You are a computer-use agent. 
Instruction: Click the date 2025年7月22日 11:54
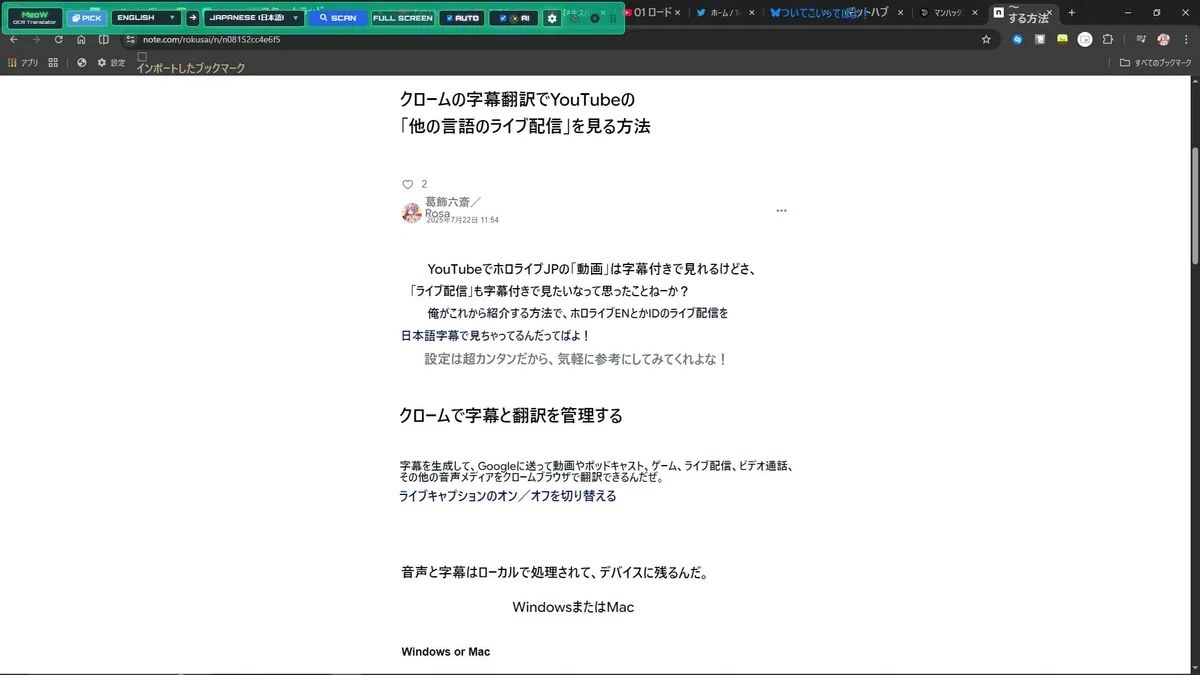point(462,220)
